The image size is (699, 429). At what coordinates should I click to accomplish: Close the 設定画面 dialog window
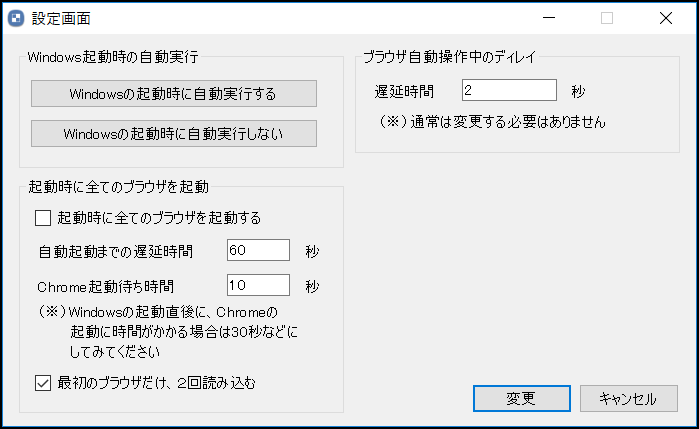pos(665,18)
